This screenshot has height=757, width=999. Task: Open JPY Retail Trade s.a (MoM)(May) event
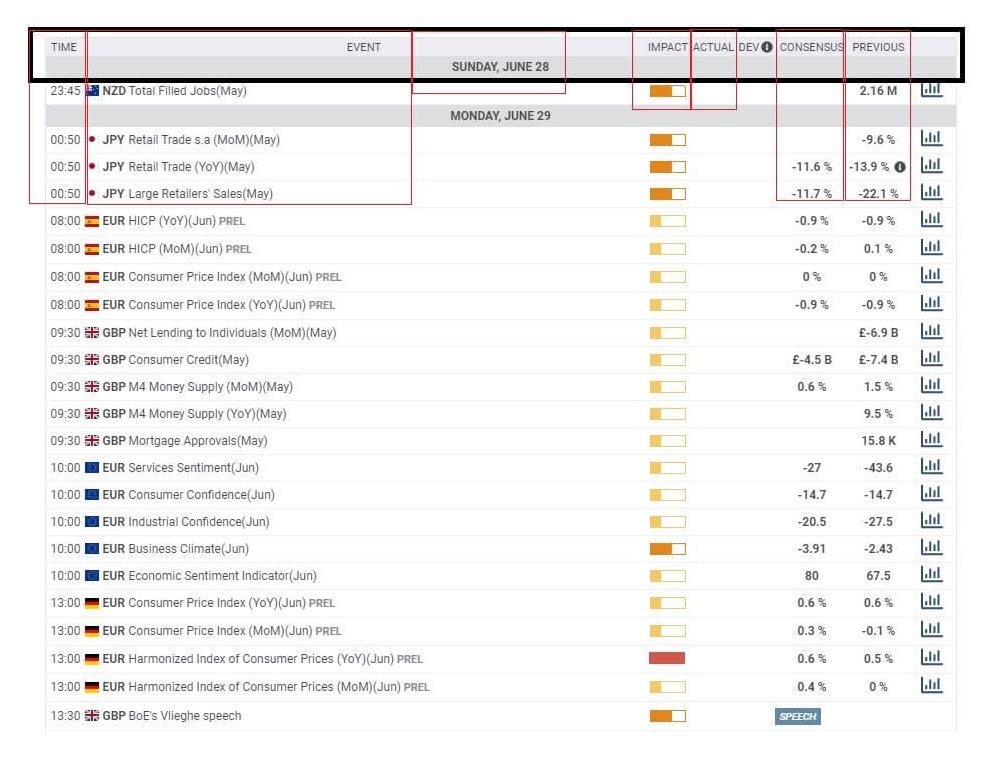190,140
